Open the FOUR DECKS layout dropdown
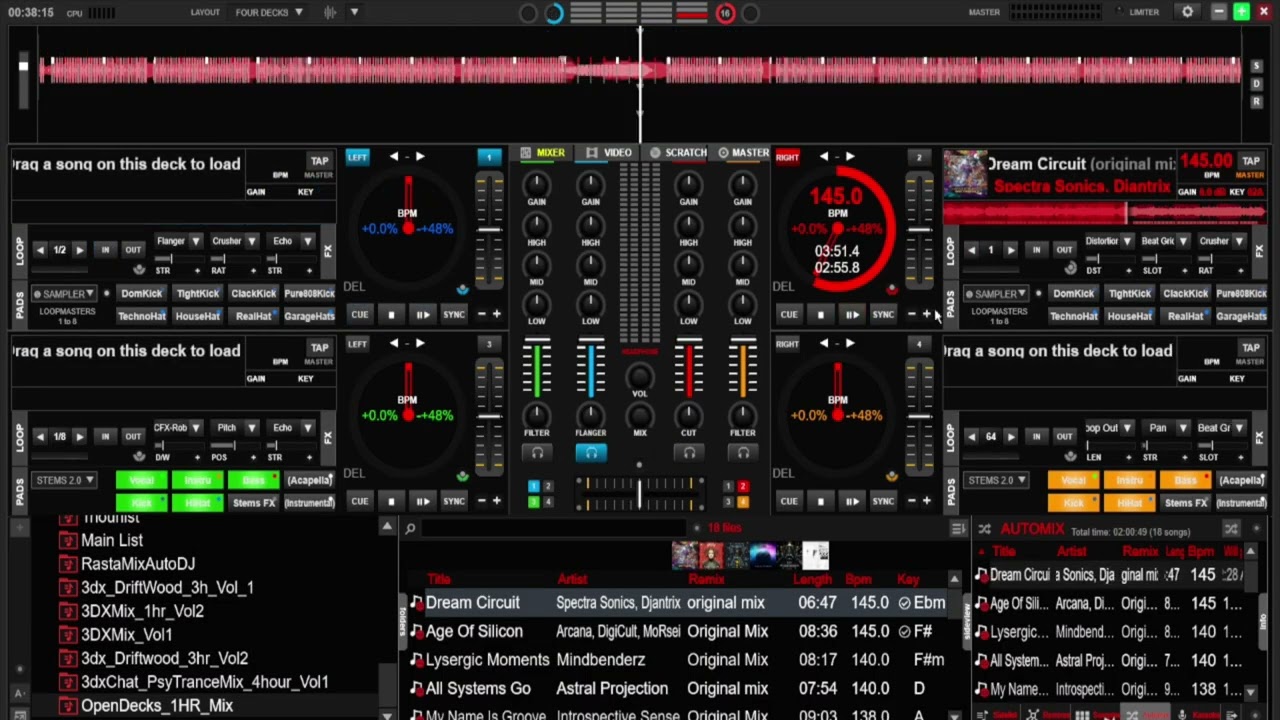The height and width of the screenshot is (720, 1280). (269, 12)
